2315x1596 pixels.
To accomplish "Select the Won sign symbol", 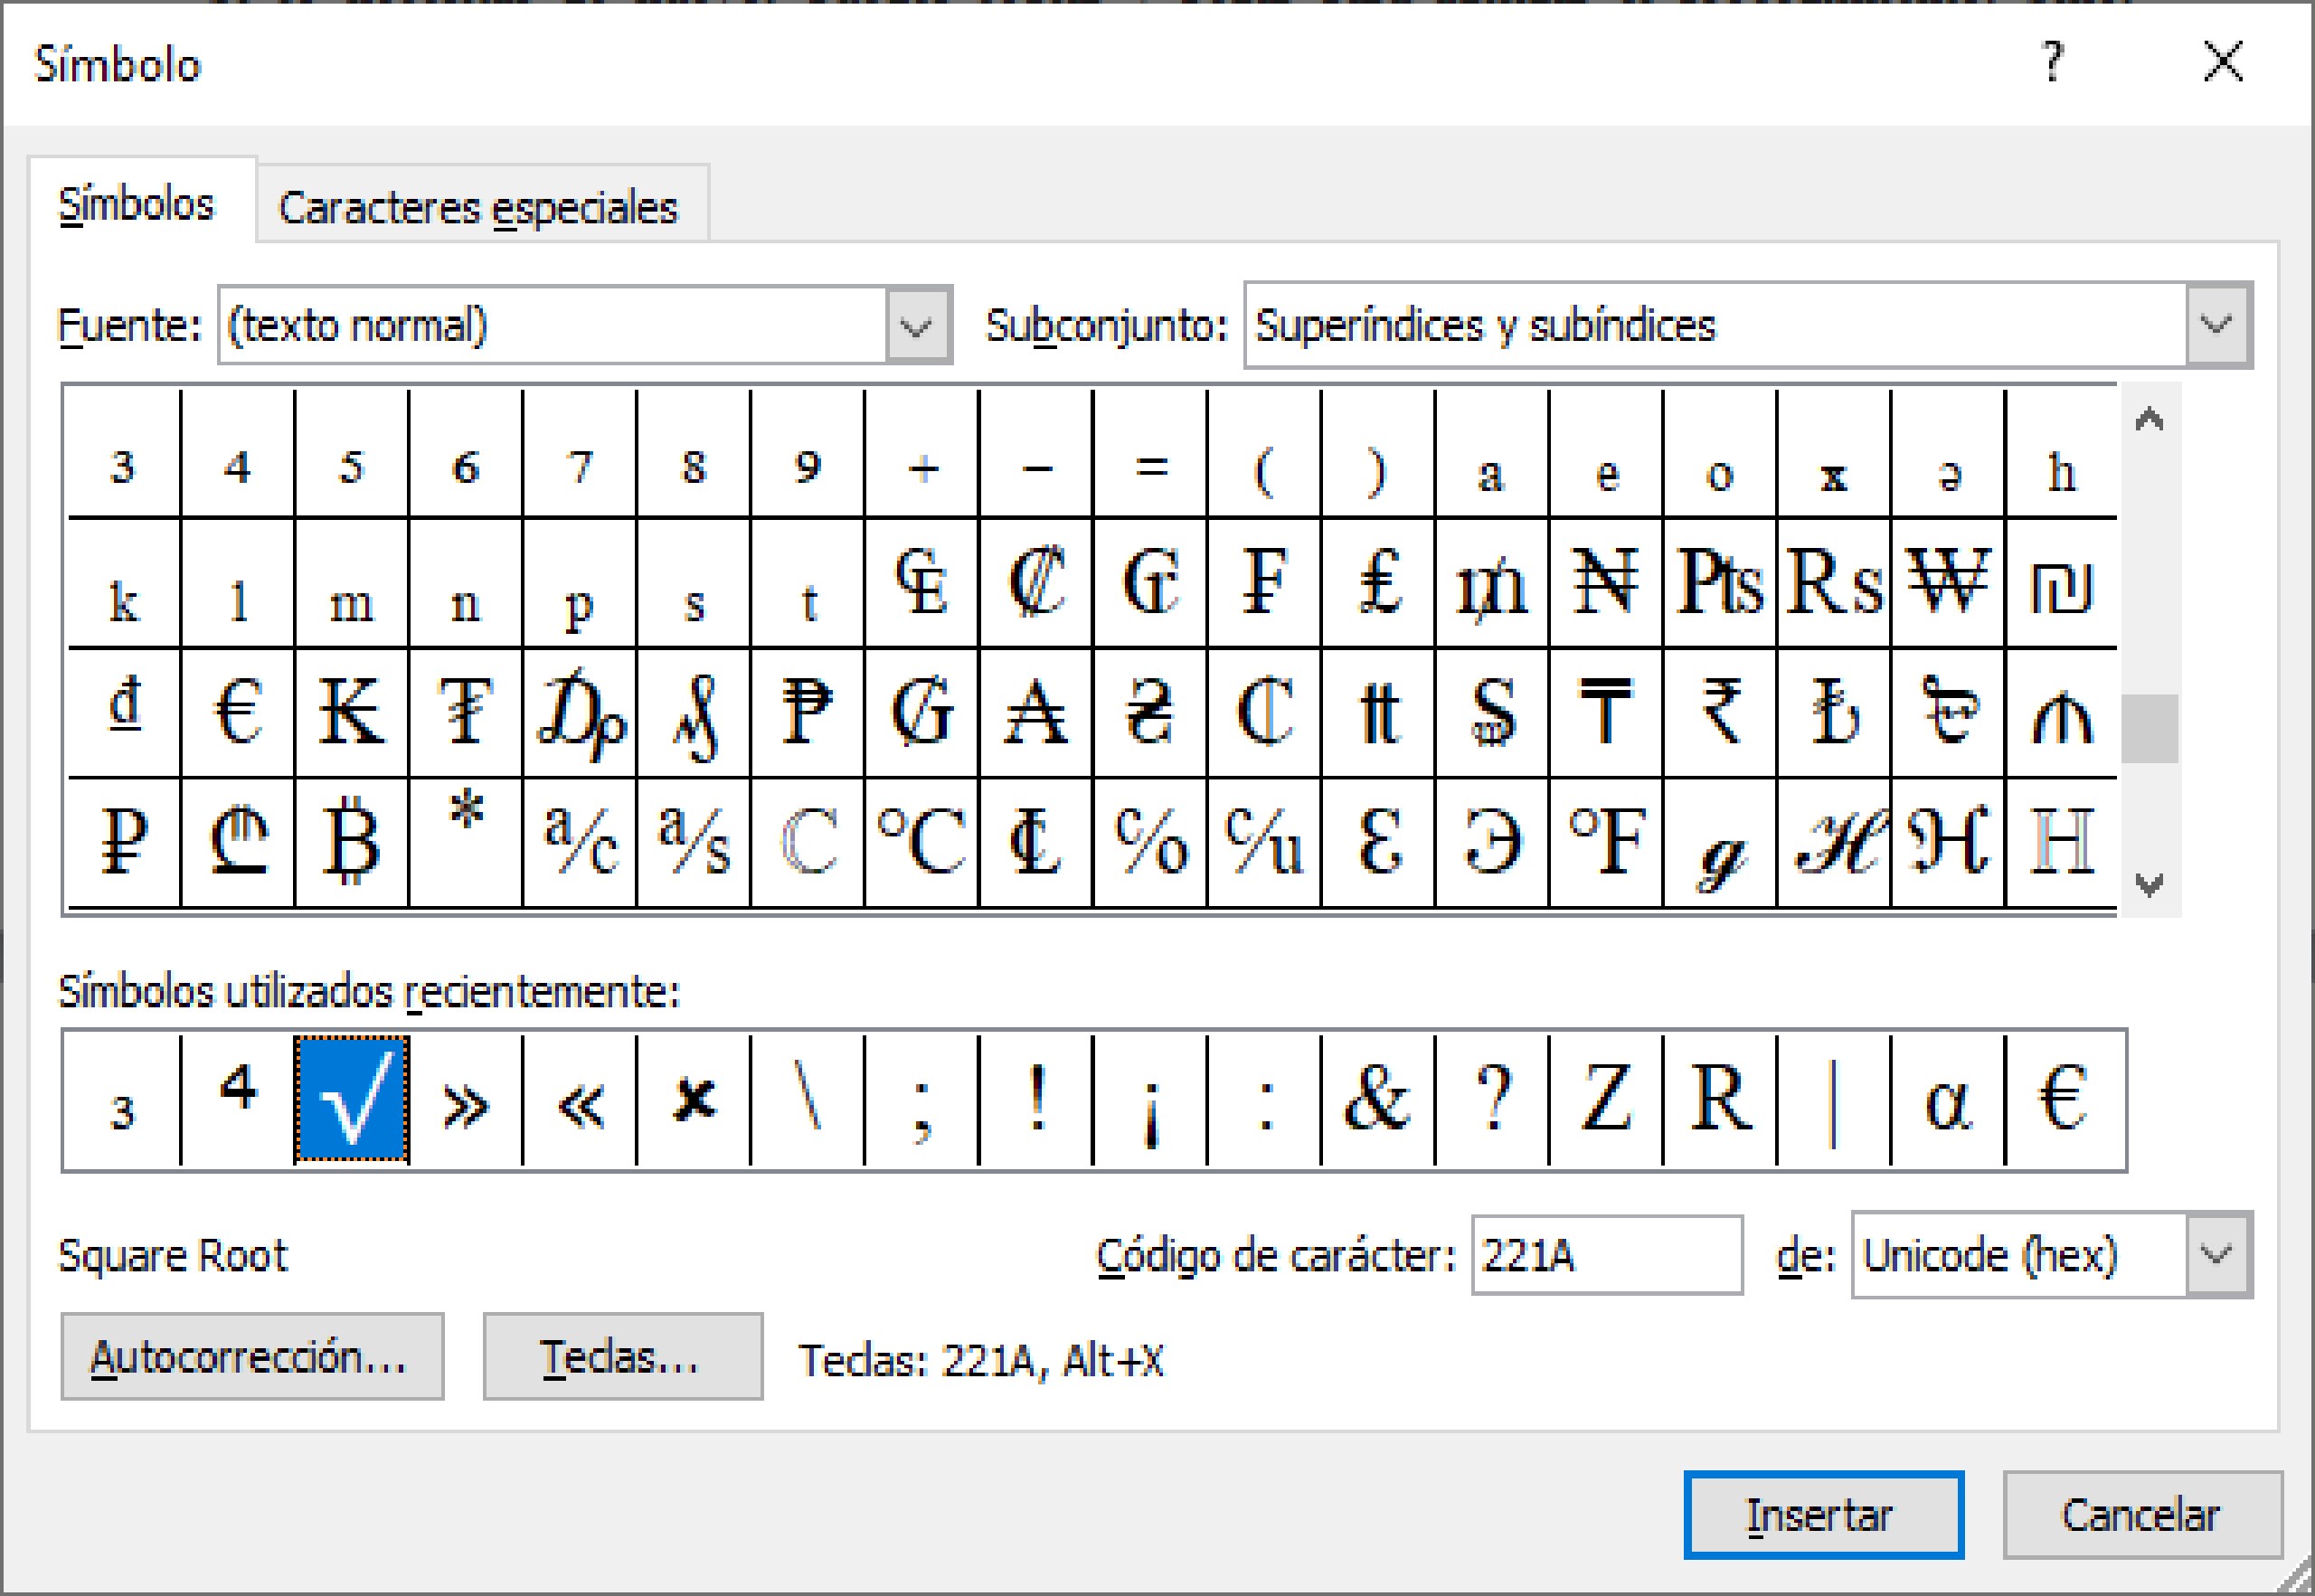I will tap(1950, 590).
